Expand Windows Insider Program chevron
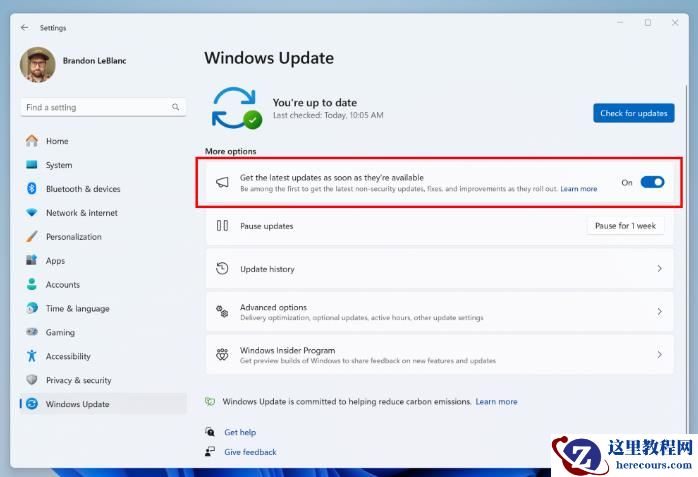698x477 pixels. [659, 354]
